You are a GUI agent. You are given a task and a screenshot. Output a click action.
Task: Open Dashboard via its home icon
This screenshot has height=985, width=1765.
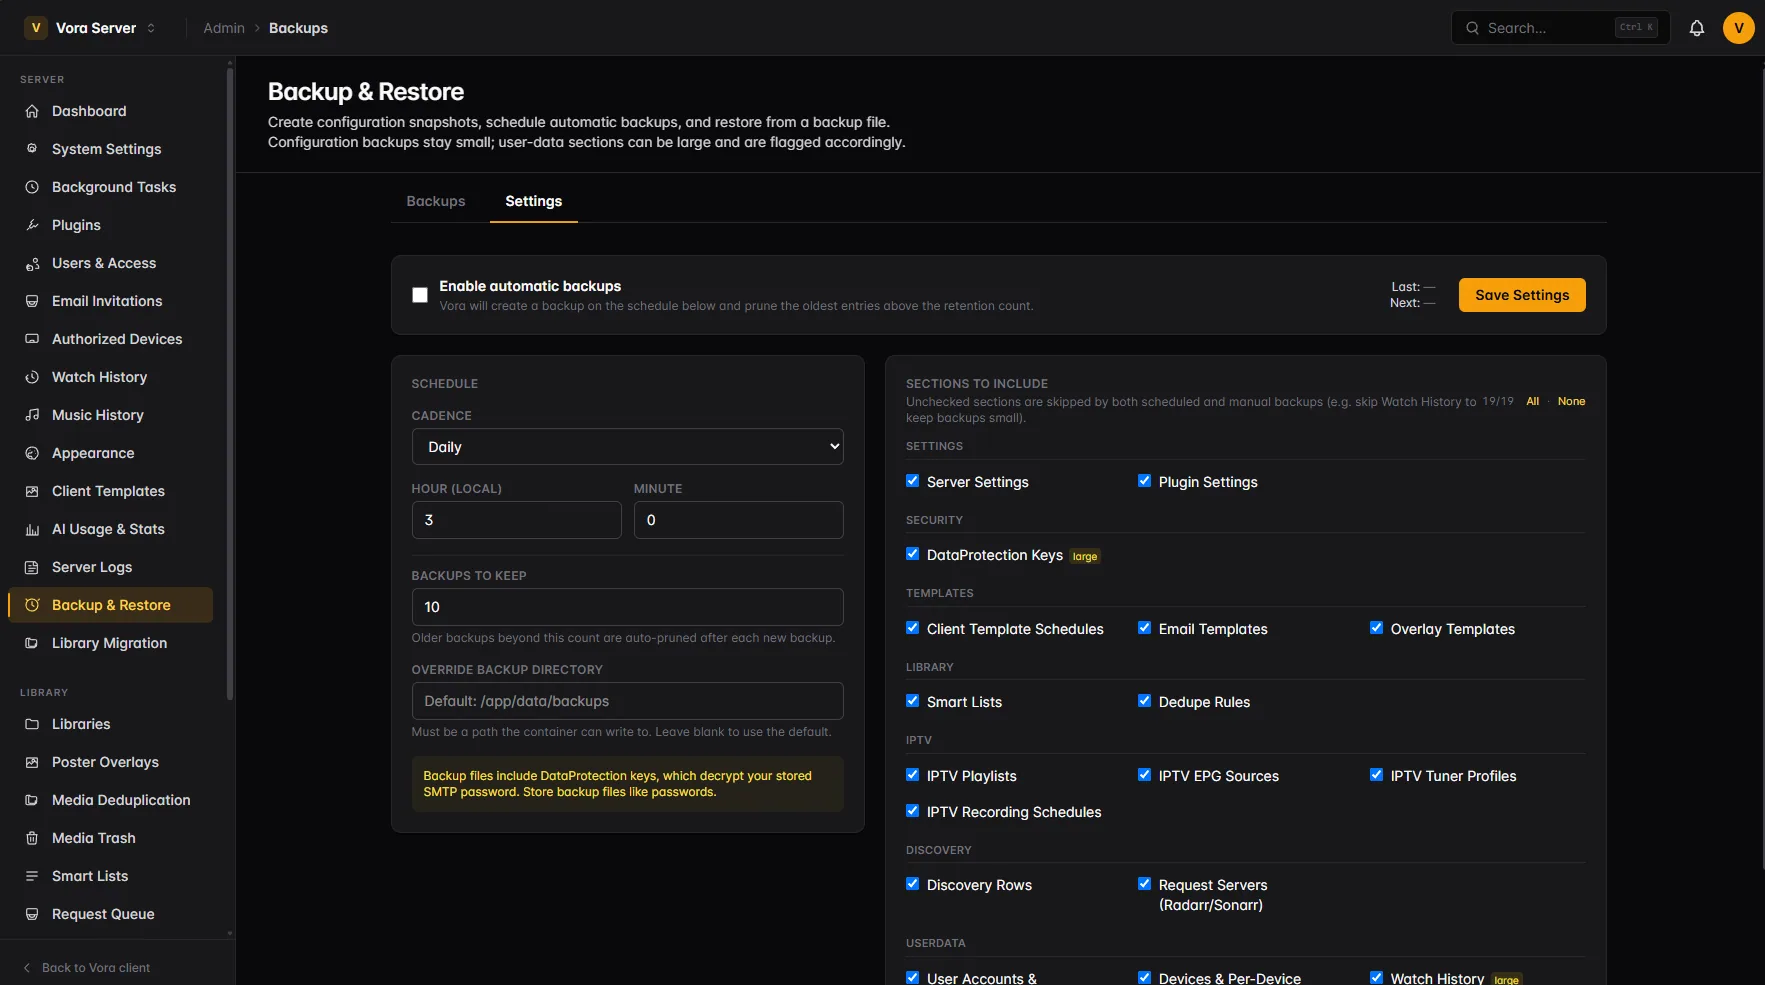(32, 111)
